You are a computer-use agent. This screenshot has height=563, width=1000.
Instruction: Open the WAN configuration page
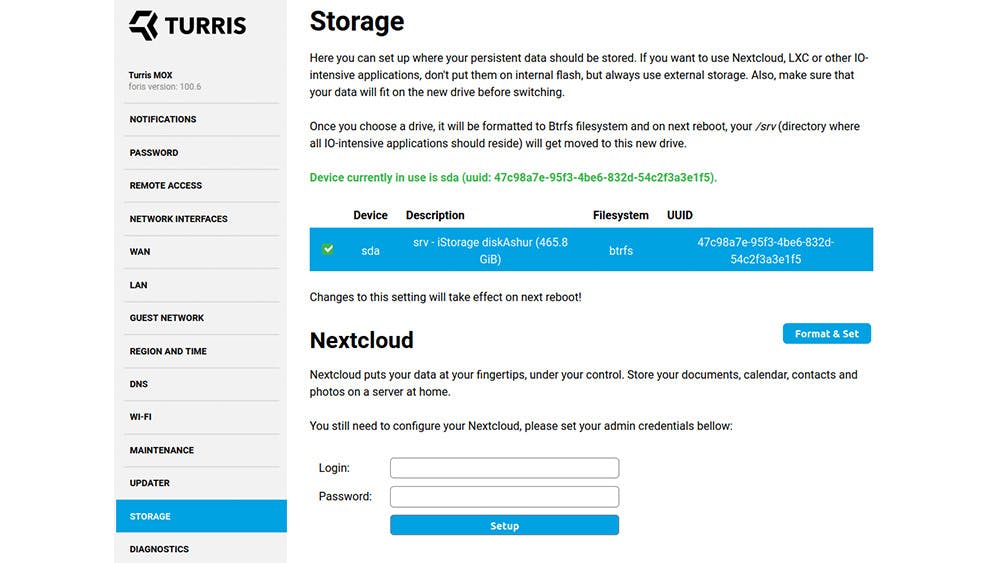(x=140, y=252)
